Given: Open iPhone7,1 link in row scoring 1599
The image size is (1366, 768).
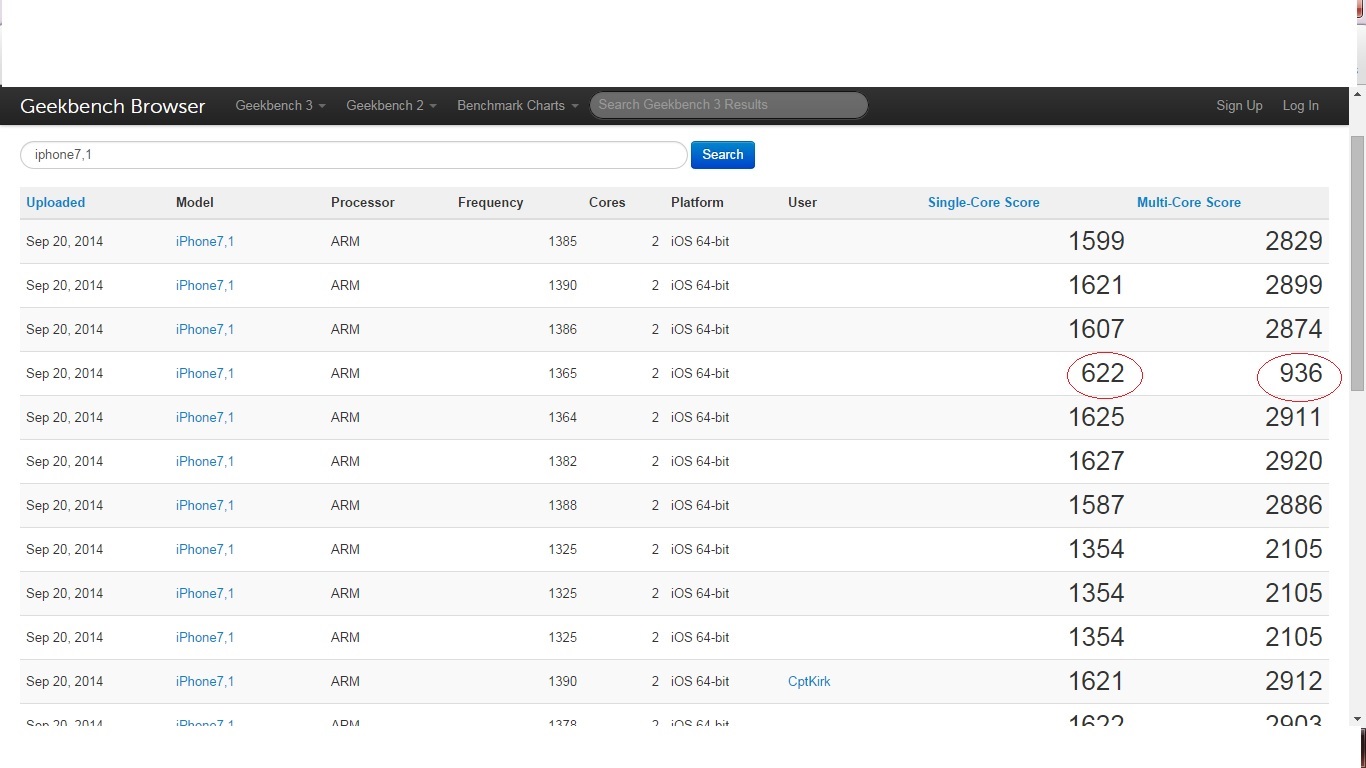Looking at the screenshot, I should coord(205,241).
